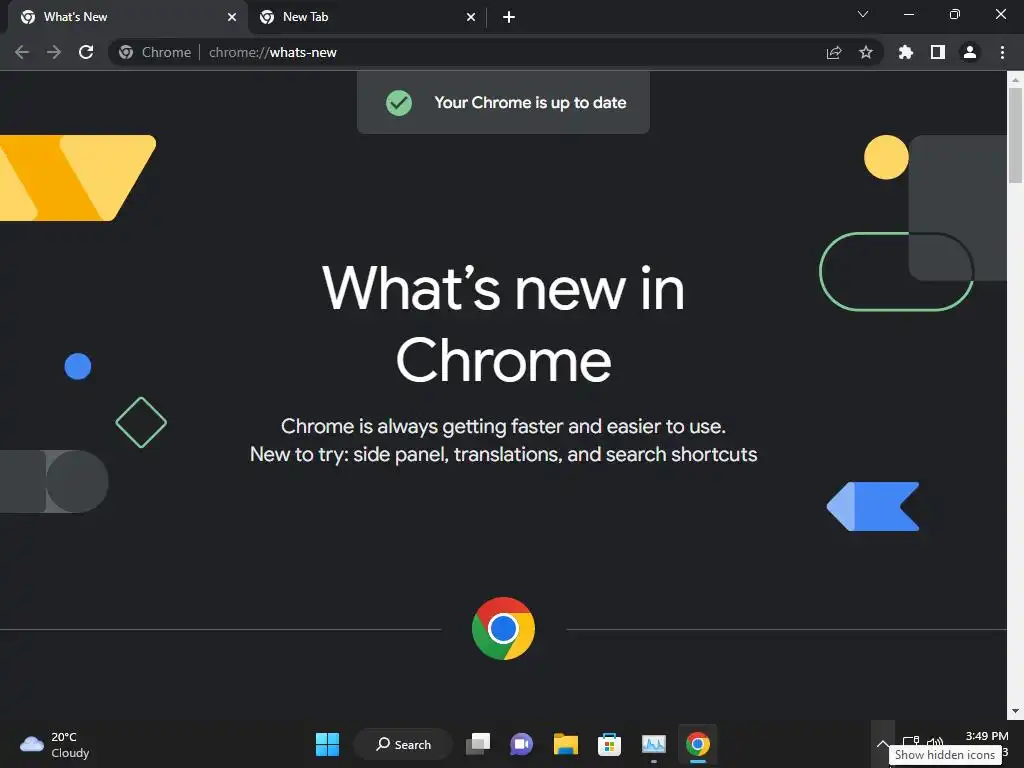Open Task View on the taskbar

point(478,744)
